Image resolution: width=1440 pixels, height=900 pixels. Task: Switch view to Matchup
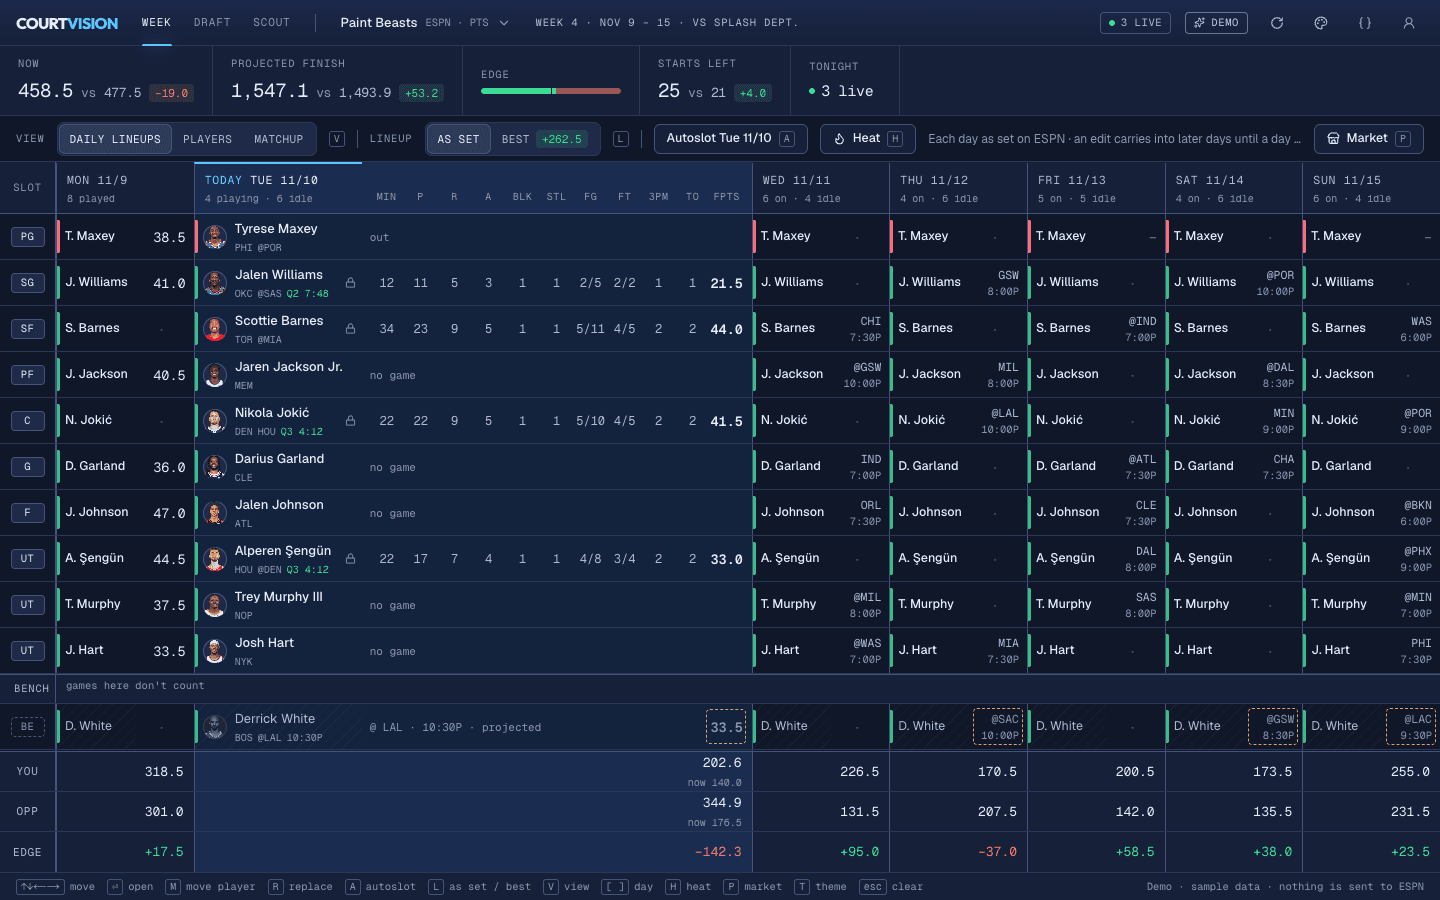(x=278, y=139)
